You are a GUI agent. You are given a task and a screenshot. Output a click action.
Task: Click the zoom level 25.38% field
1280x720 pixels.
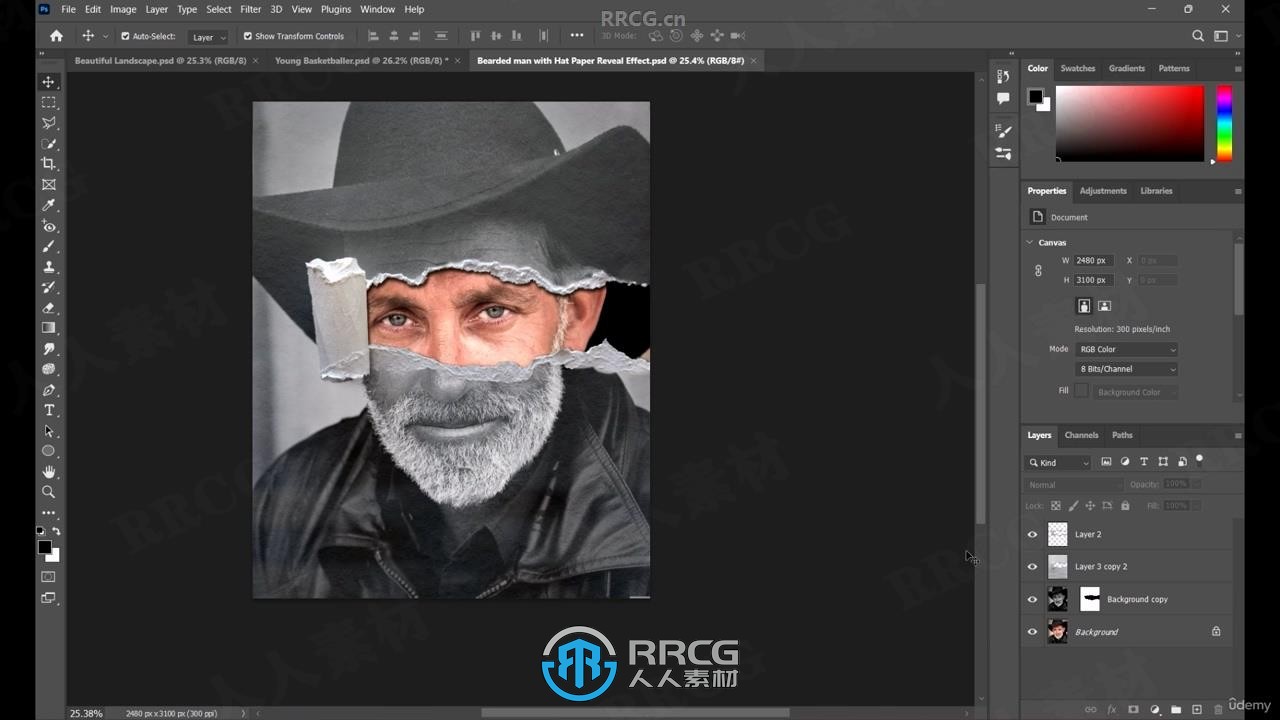[86, 713]
